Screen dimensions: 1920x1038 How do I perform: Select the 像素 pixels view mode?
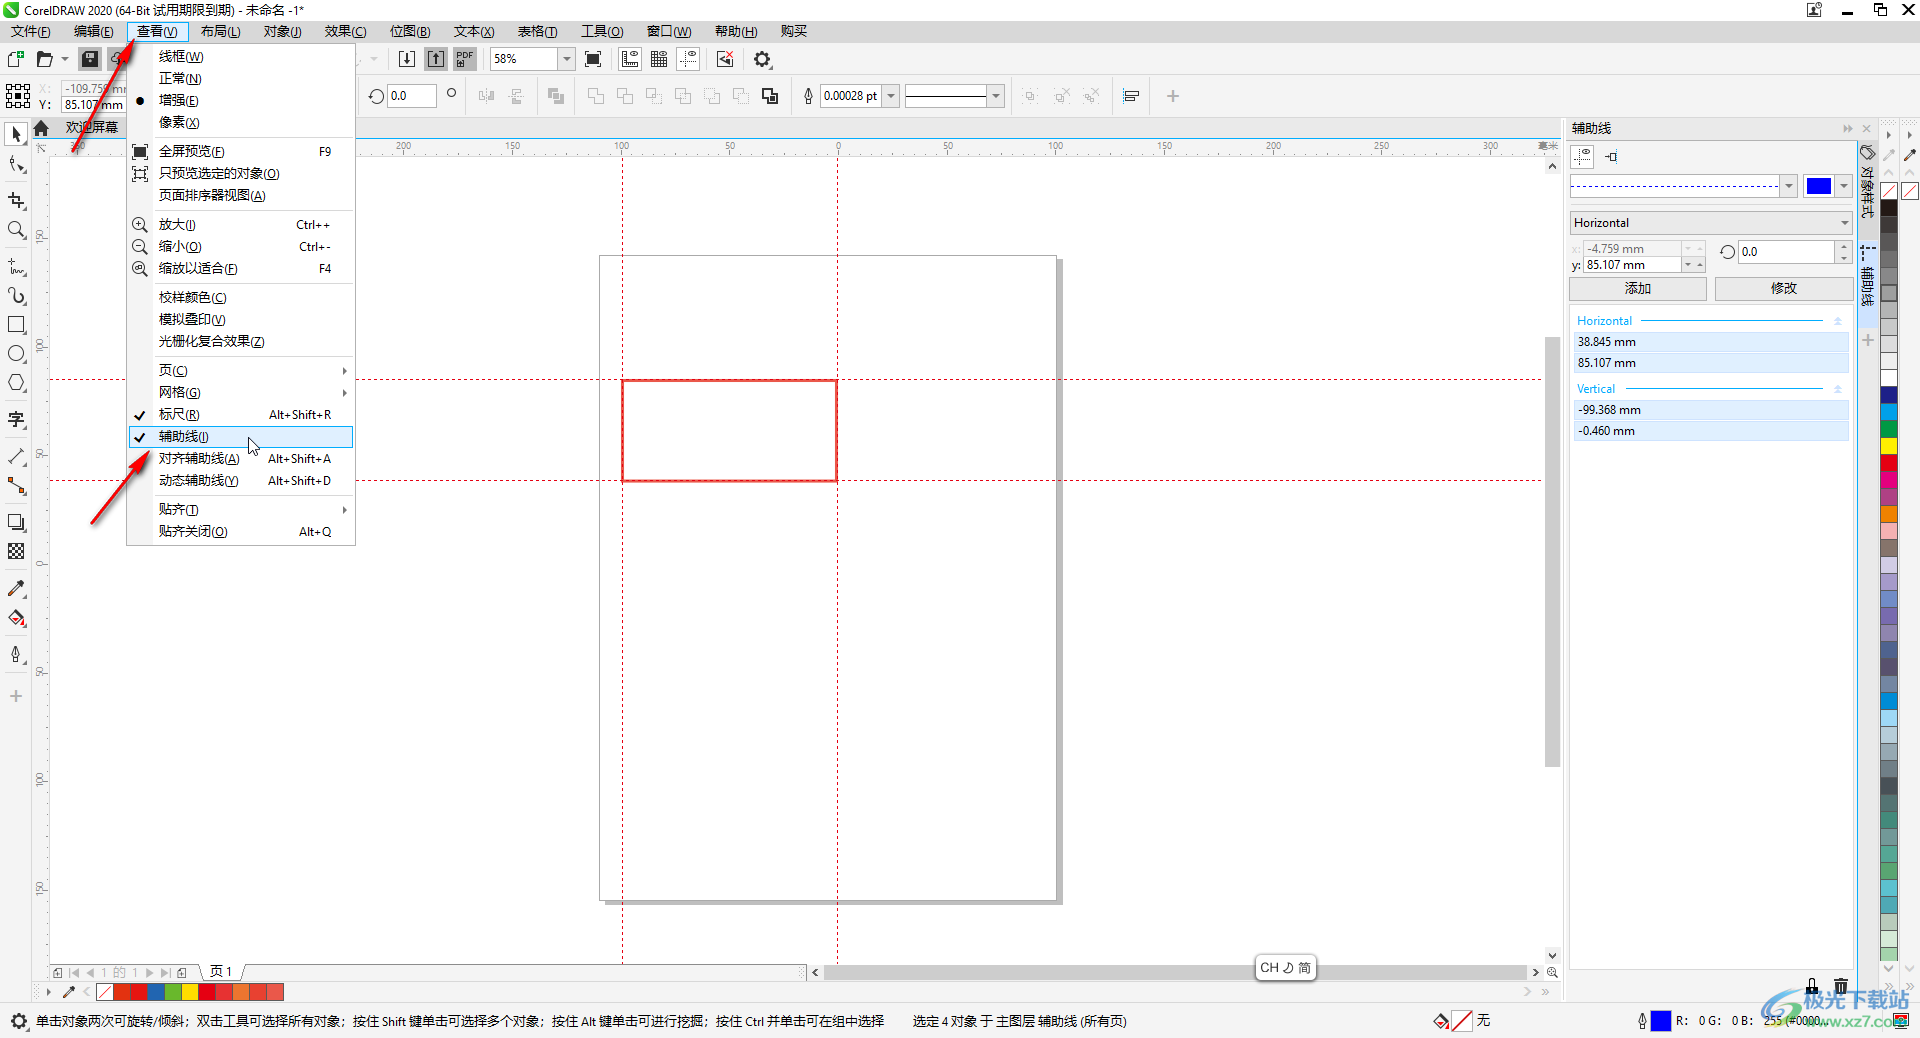tap(241, 123)
